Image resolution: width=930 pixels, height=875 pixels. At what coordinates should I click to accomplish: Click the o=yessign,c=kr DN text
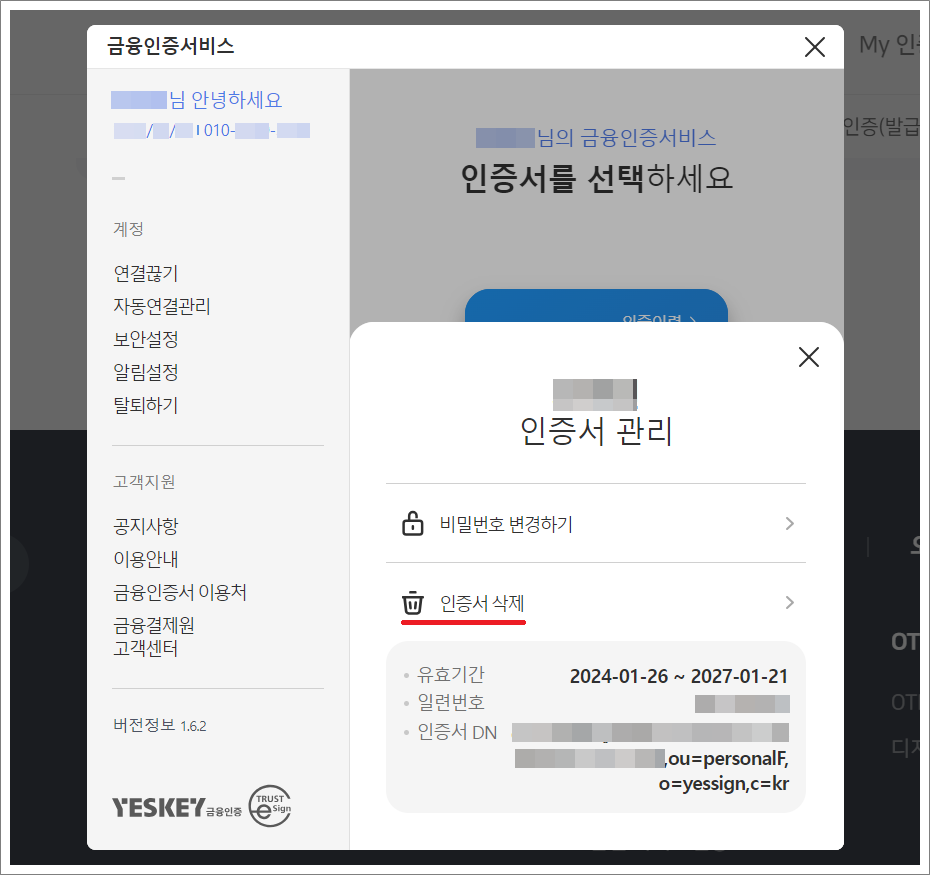pyautogui.click(x=724, y=784)
